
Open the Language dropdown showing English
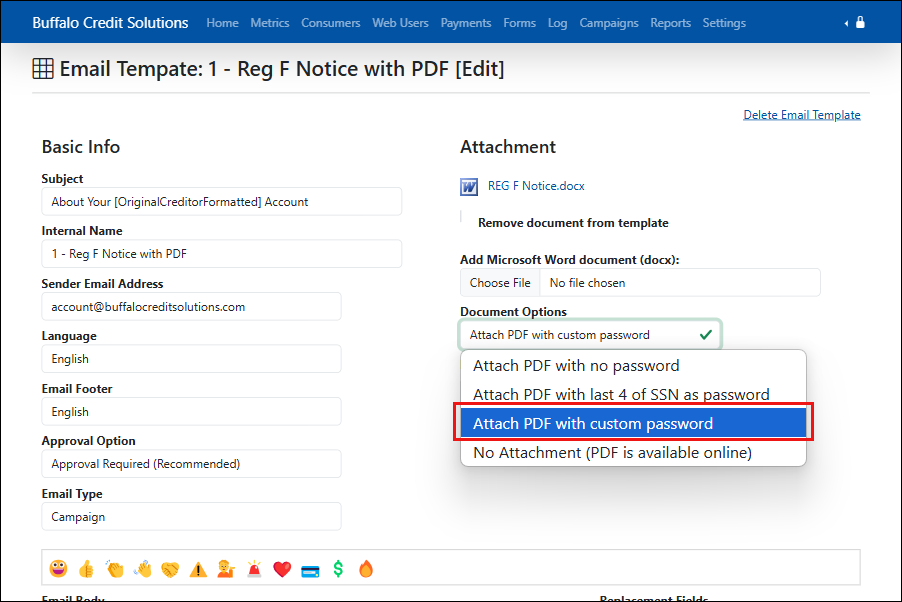(192, 359)
